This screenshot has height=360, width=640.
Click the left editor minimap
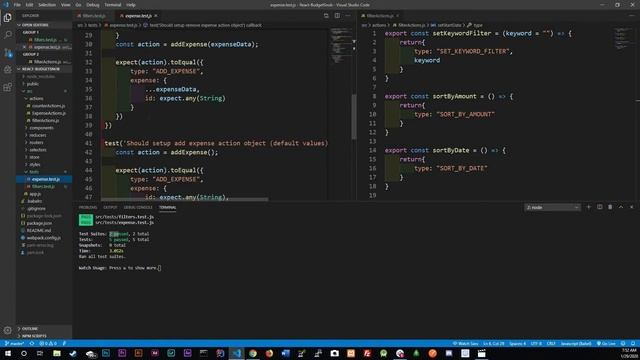340,46
